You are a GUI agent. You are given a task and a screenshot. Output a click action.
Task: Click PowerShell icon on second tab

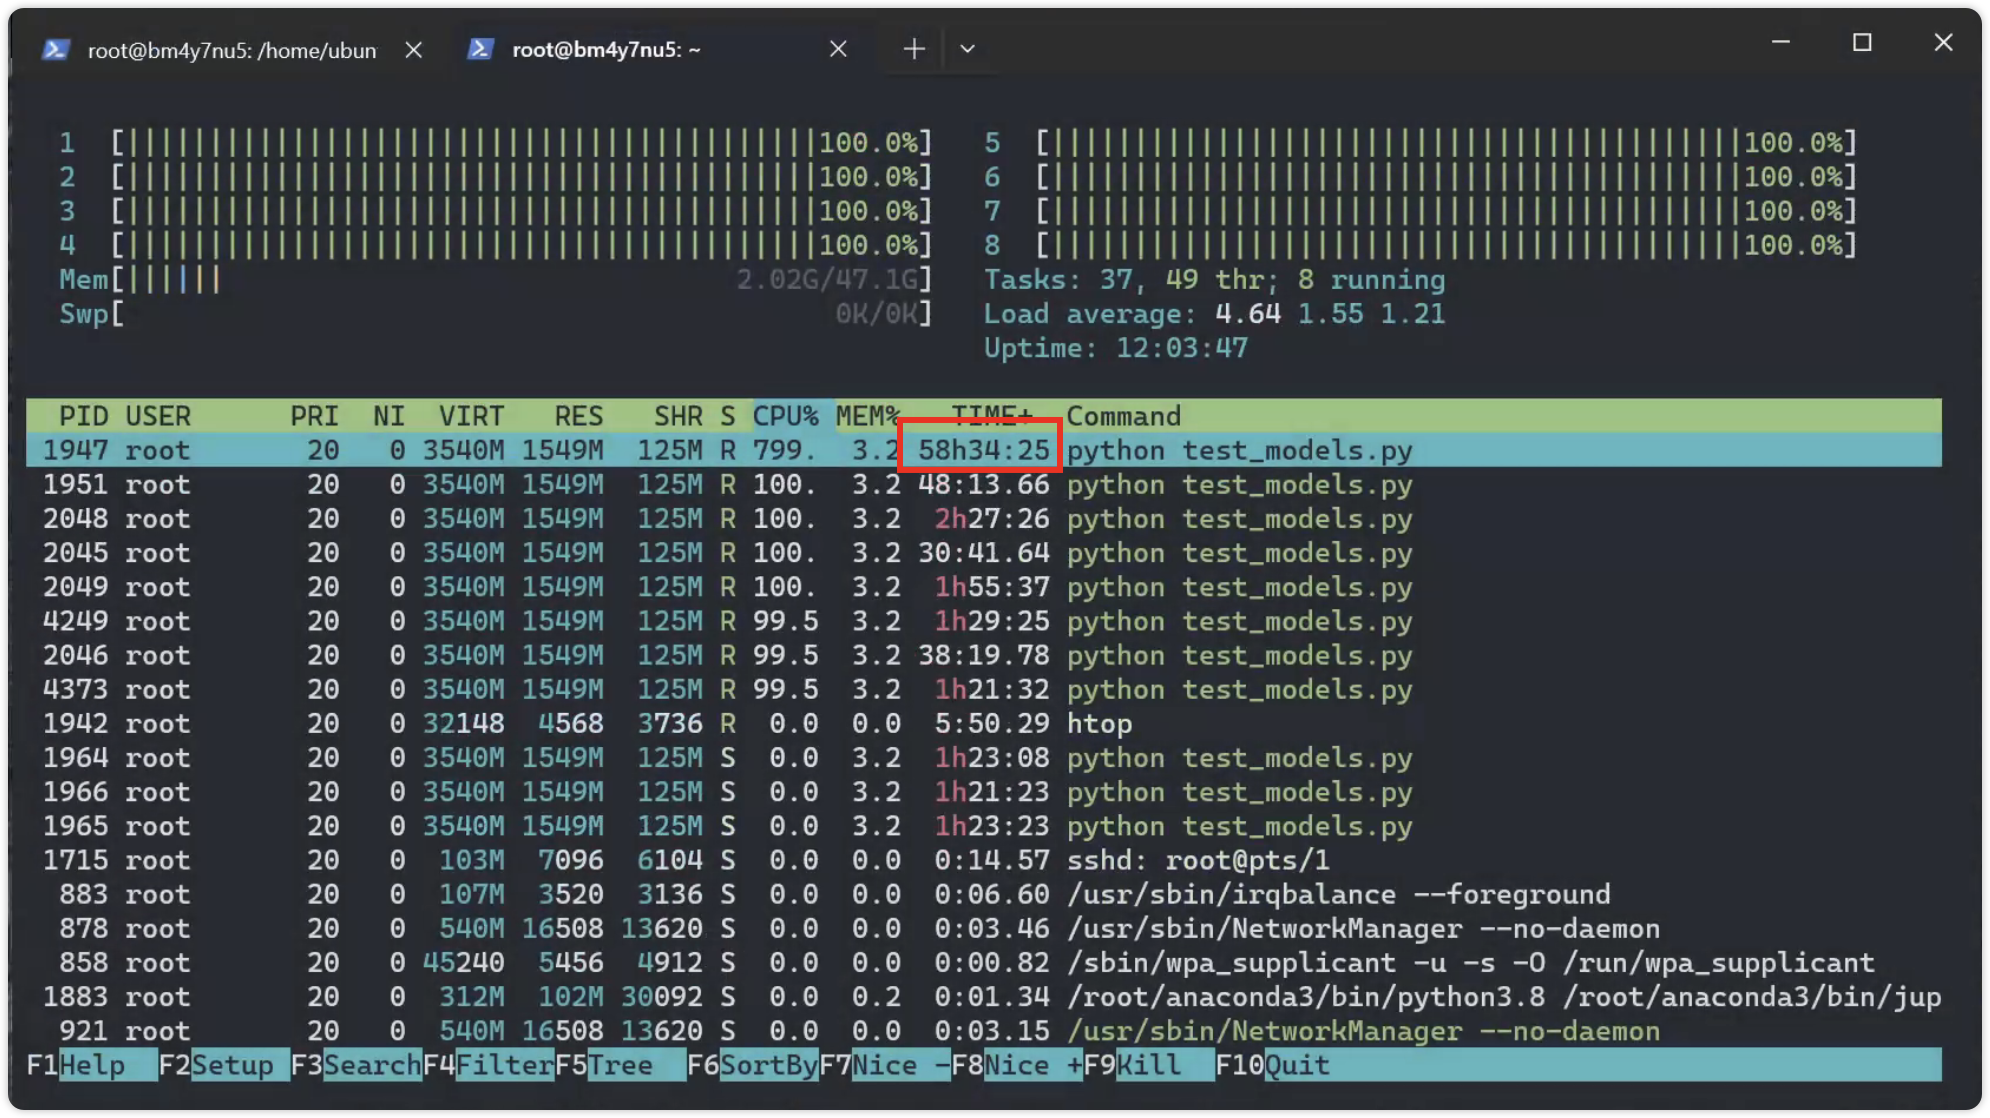(x=480, y=49)
